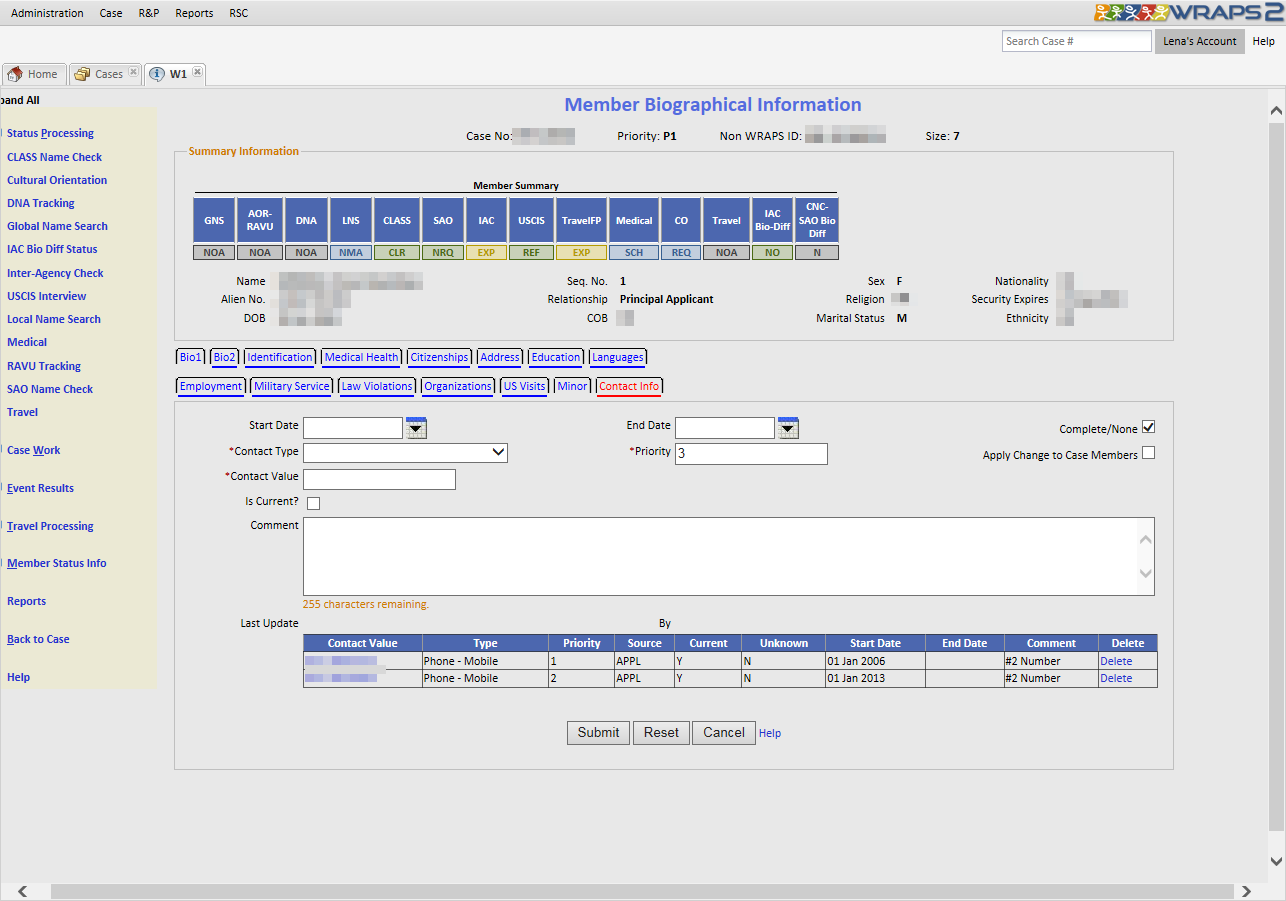Viewport: 1286px width, 901px height.
Task: Enable Apply Change to Case Members
Action: [1148, 453]
